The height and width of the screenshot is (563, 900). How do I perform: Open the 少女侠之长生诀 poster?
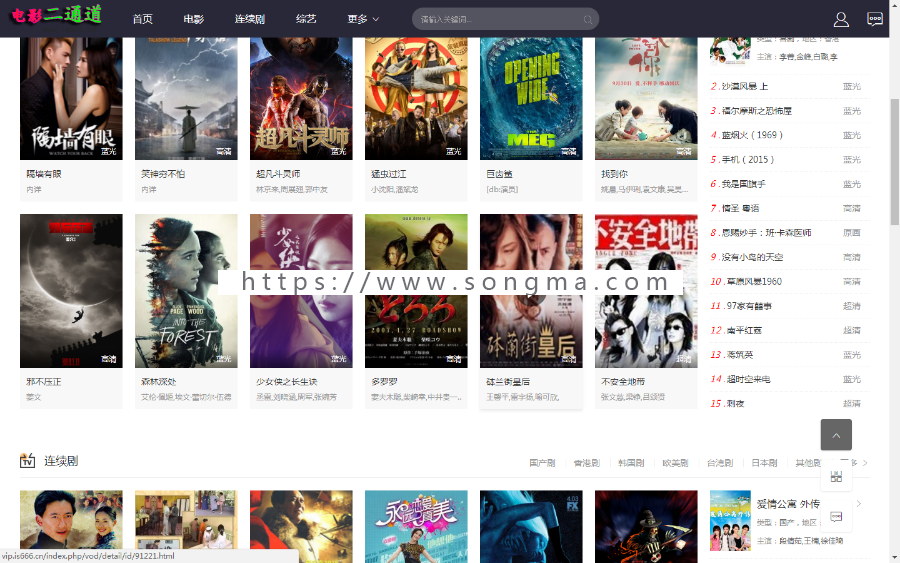click(x=301, y=291)
